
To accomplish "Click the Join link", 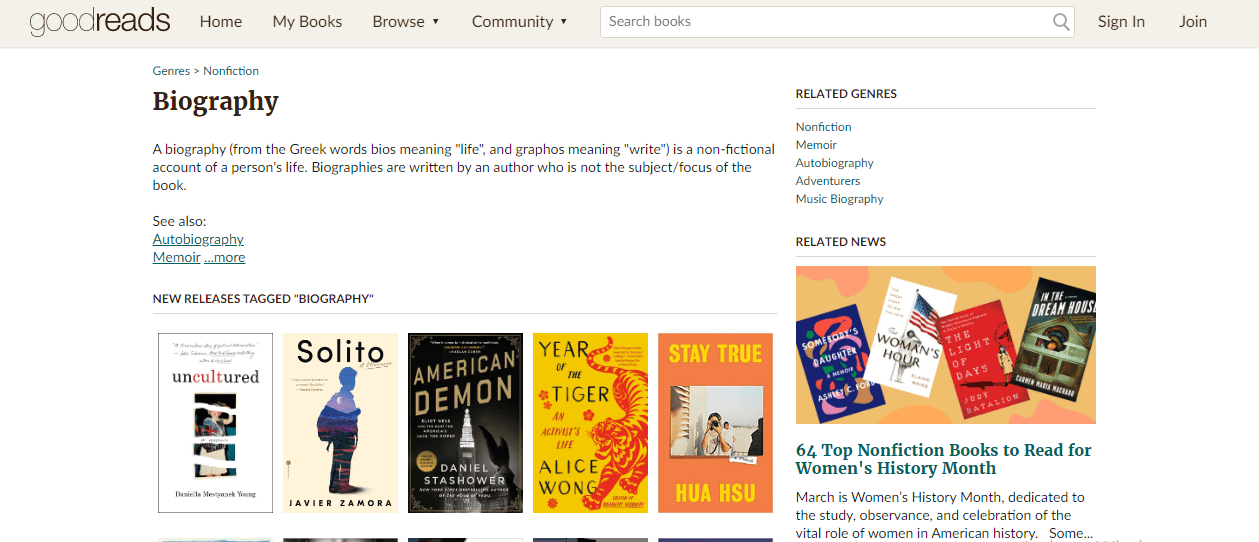I will 1193,21.
